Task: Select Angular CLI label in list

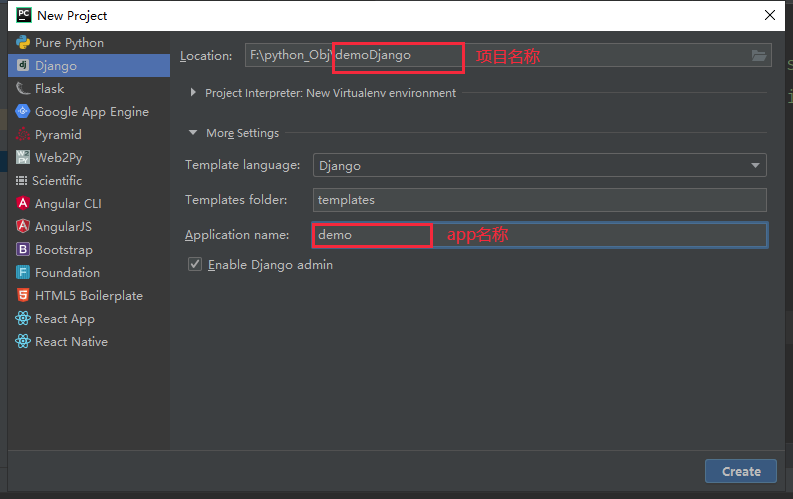Action: click(68, 203)
